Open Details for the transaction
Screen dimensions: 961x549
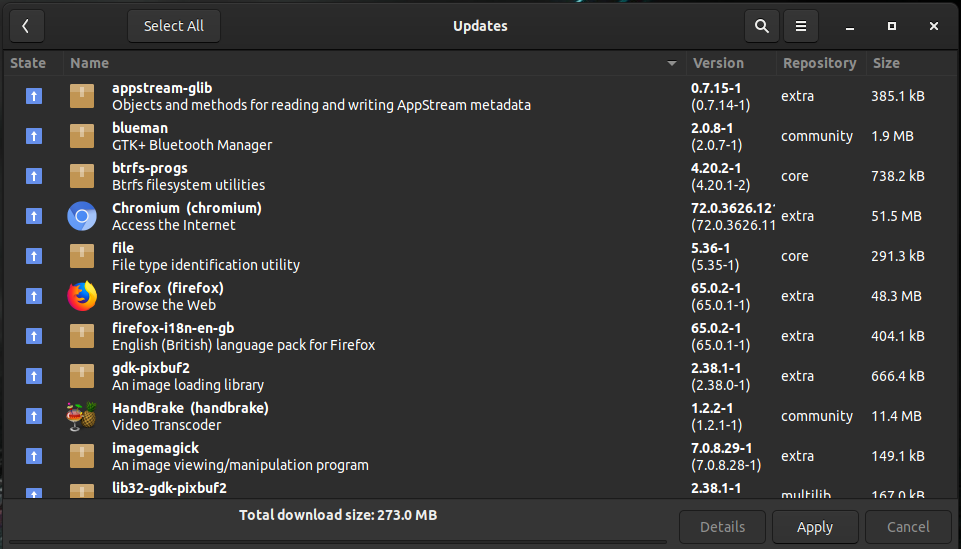[722, 527]
